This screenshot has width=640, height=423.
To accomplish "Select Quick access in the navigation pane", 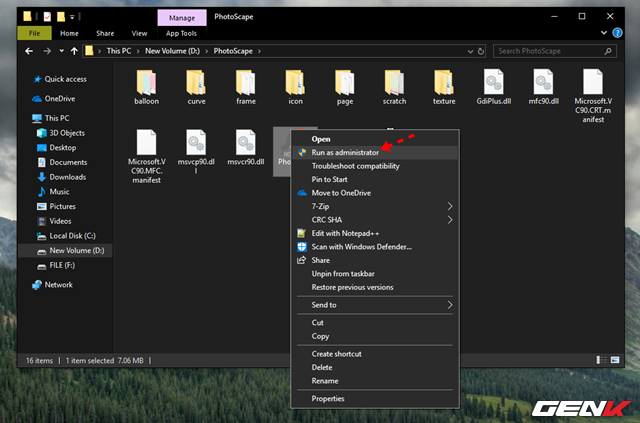I will pos(60,79).
